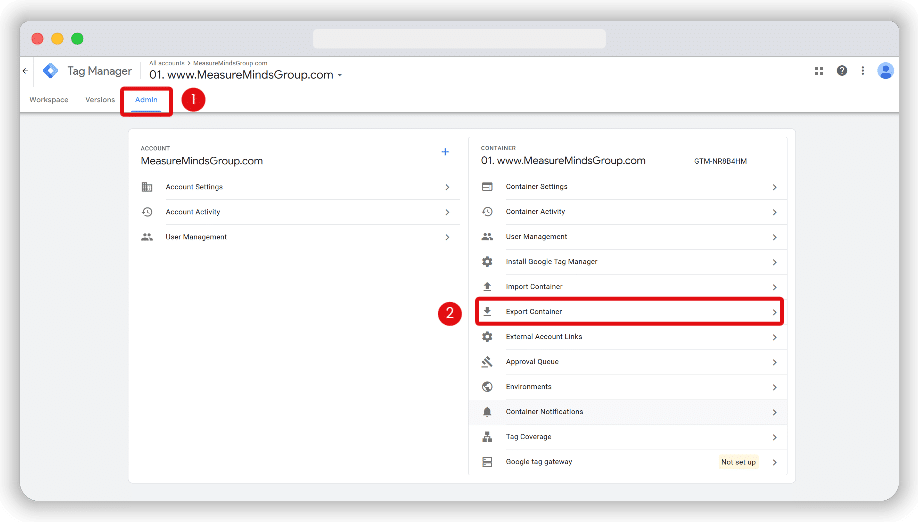This screenshot has width=918, height=522.
Task: Click the Container Notifications bell icon
Action: [x=487, y=412]
